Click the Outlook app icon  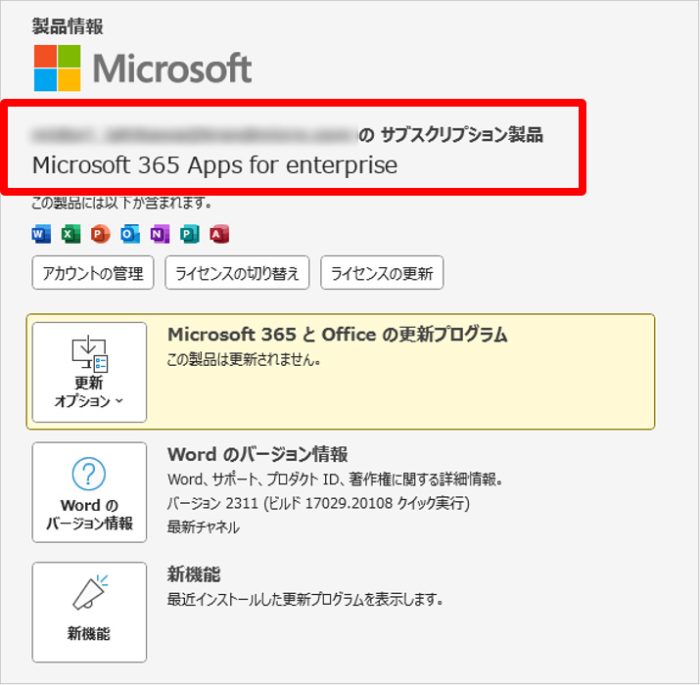pyautogui.click(x=129, y=234)
